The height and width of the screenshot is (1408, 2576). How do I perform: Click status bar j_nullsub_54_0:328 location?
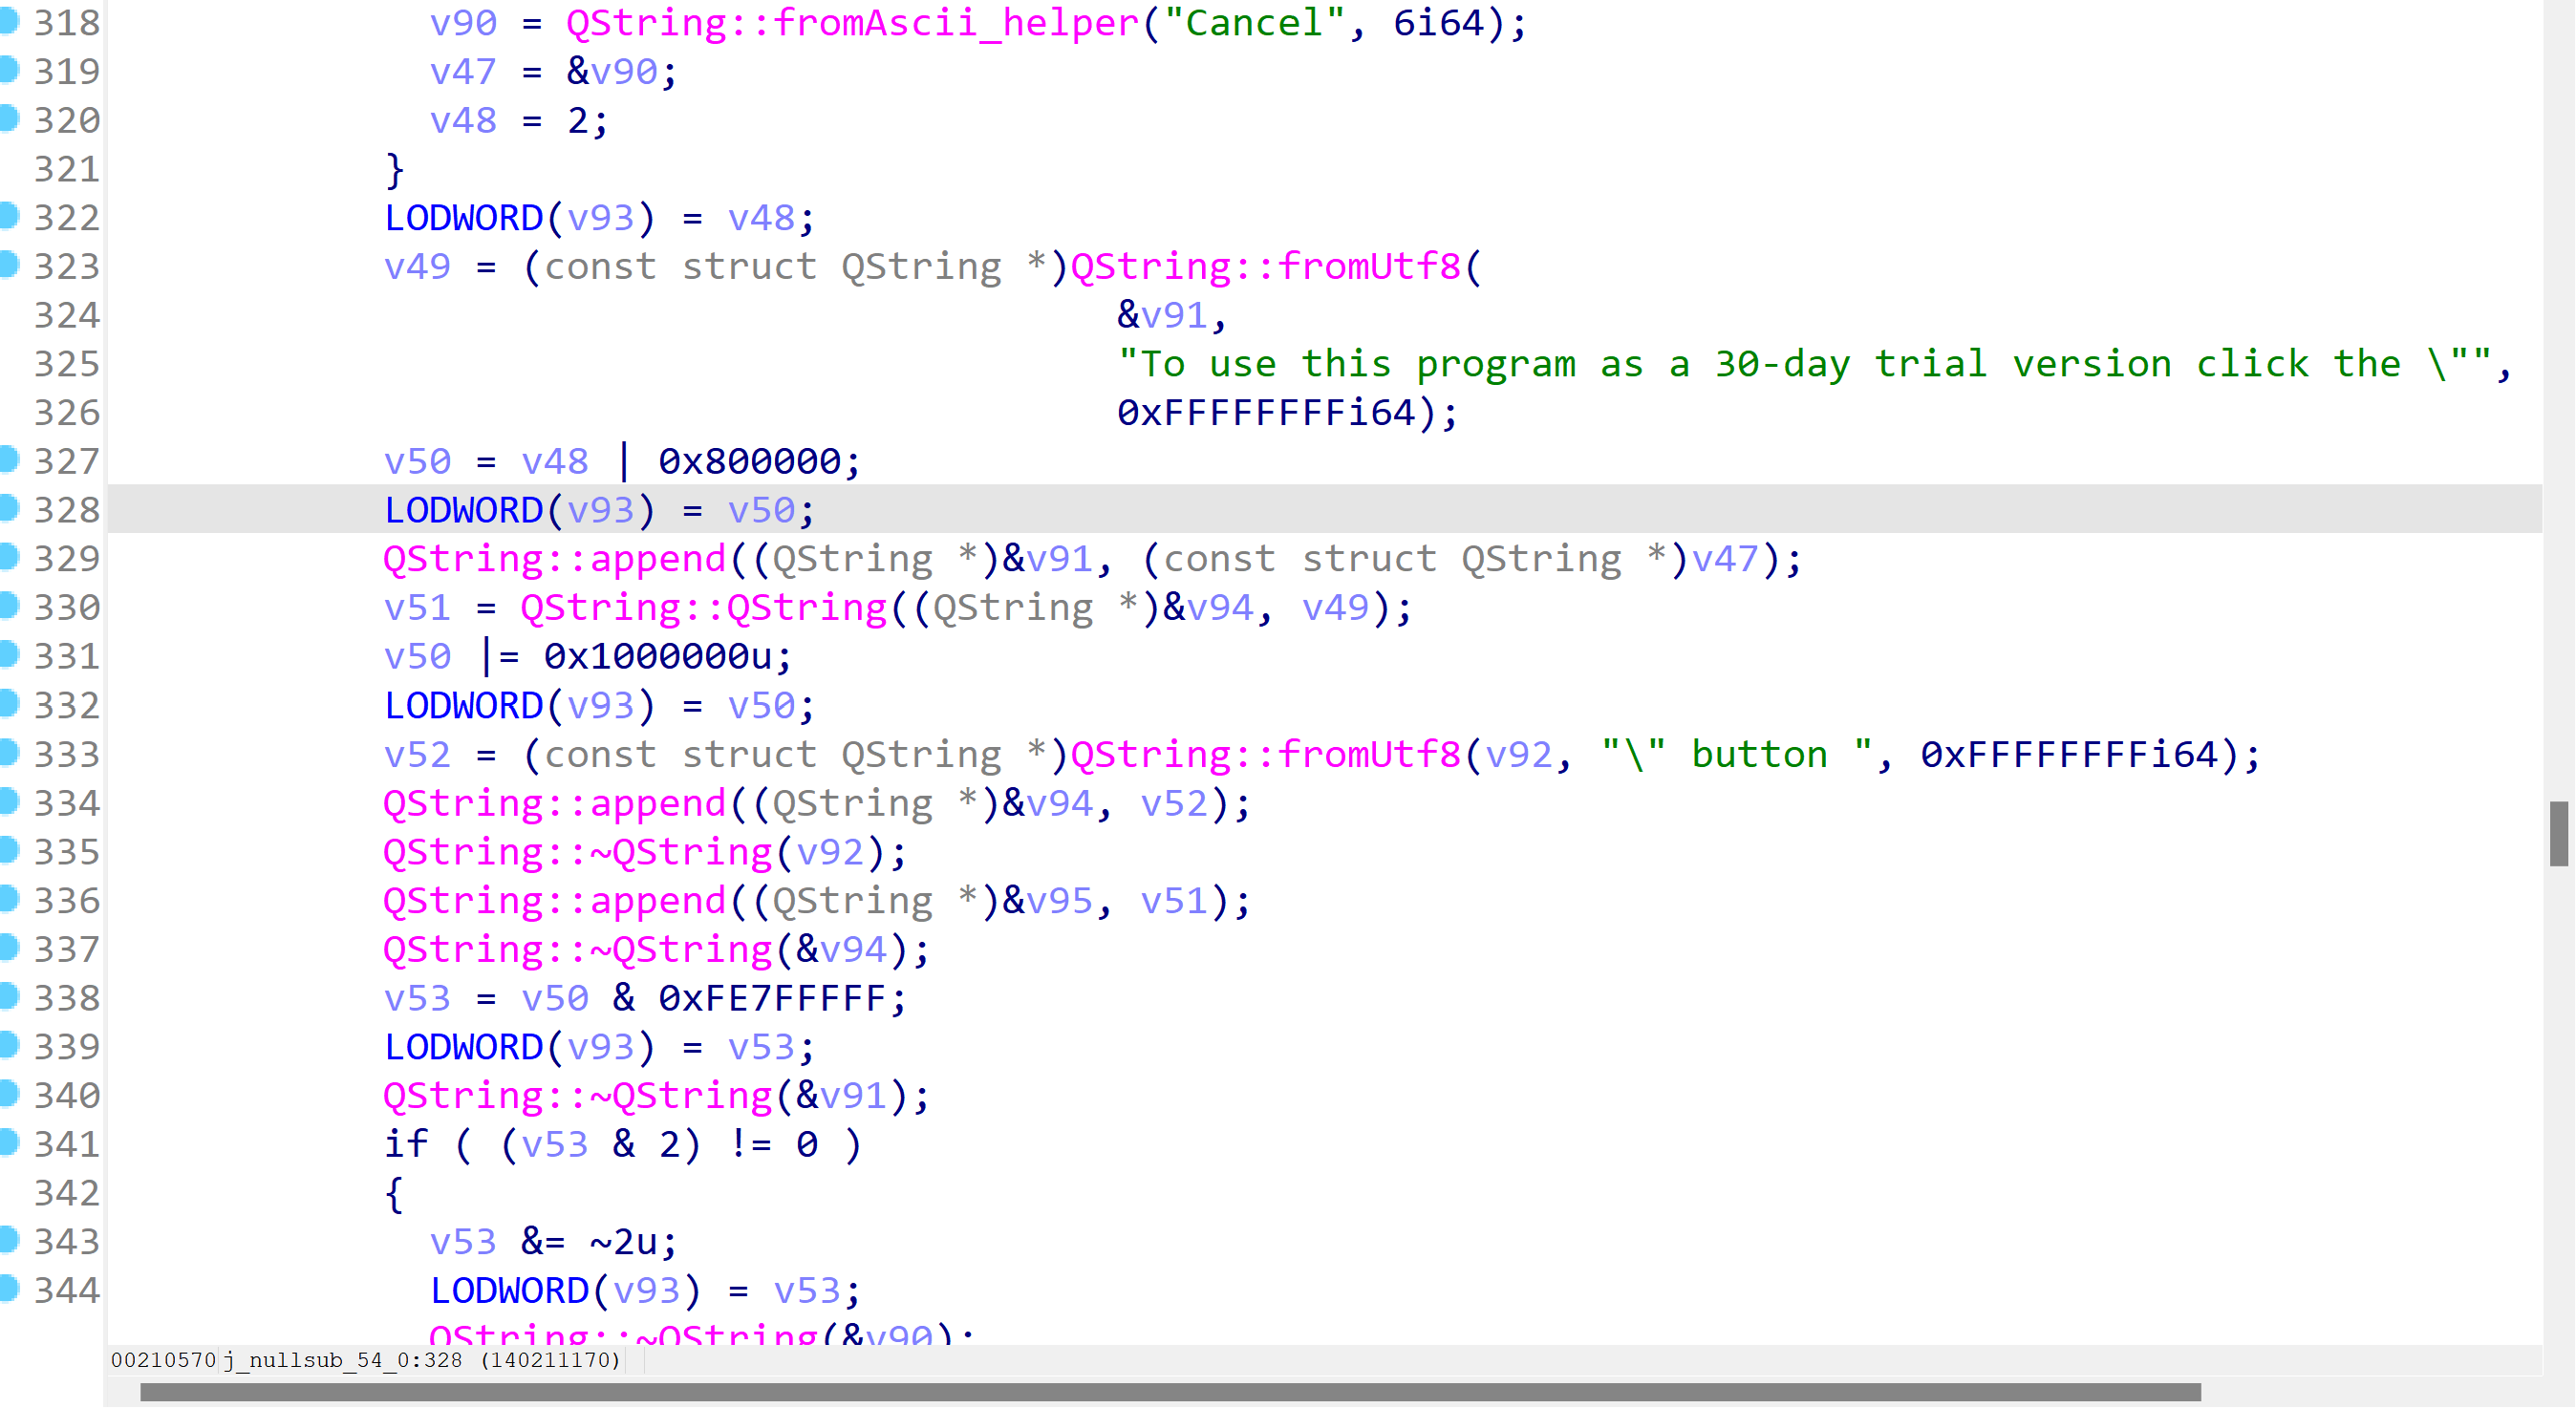tap(343, 1360)
